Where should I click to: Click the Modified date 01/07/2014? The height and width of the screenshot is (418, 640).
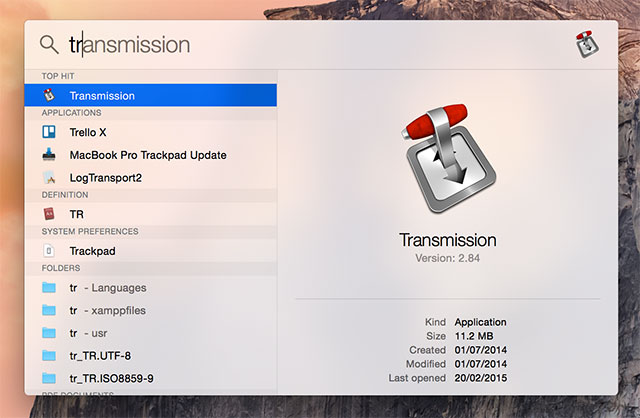481,364
